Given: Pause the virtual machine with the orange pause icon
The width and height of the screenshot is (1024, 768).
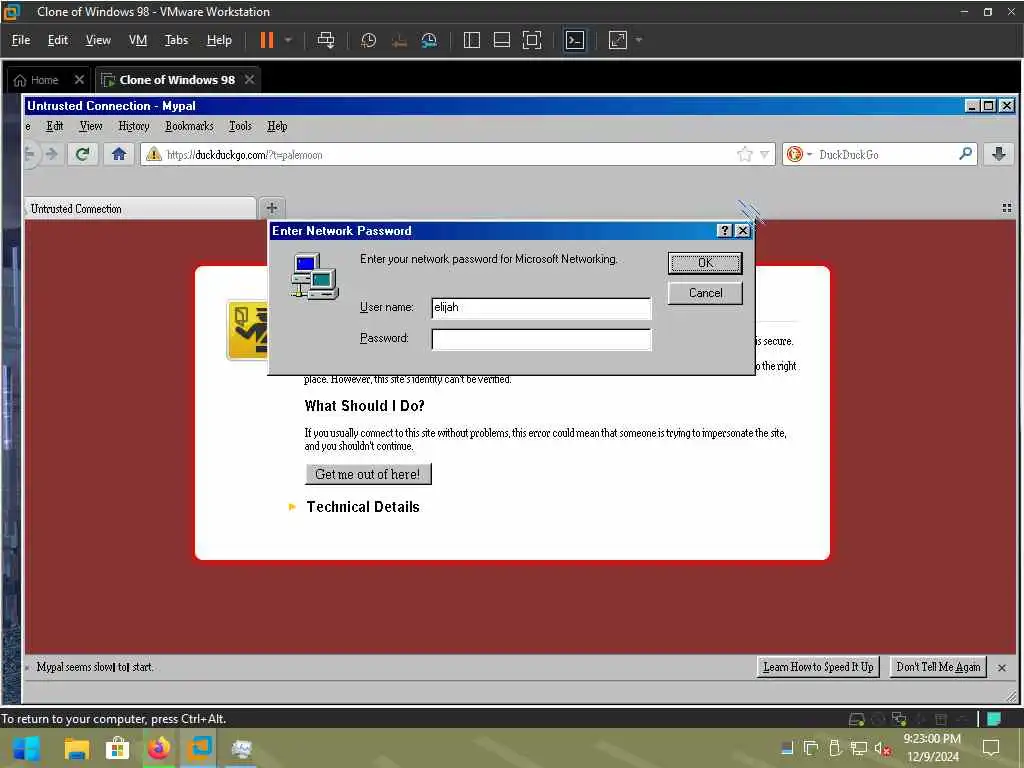Looking at the screenshot, I should click(x=266, y=40).
